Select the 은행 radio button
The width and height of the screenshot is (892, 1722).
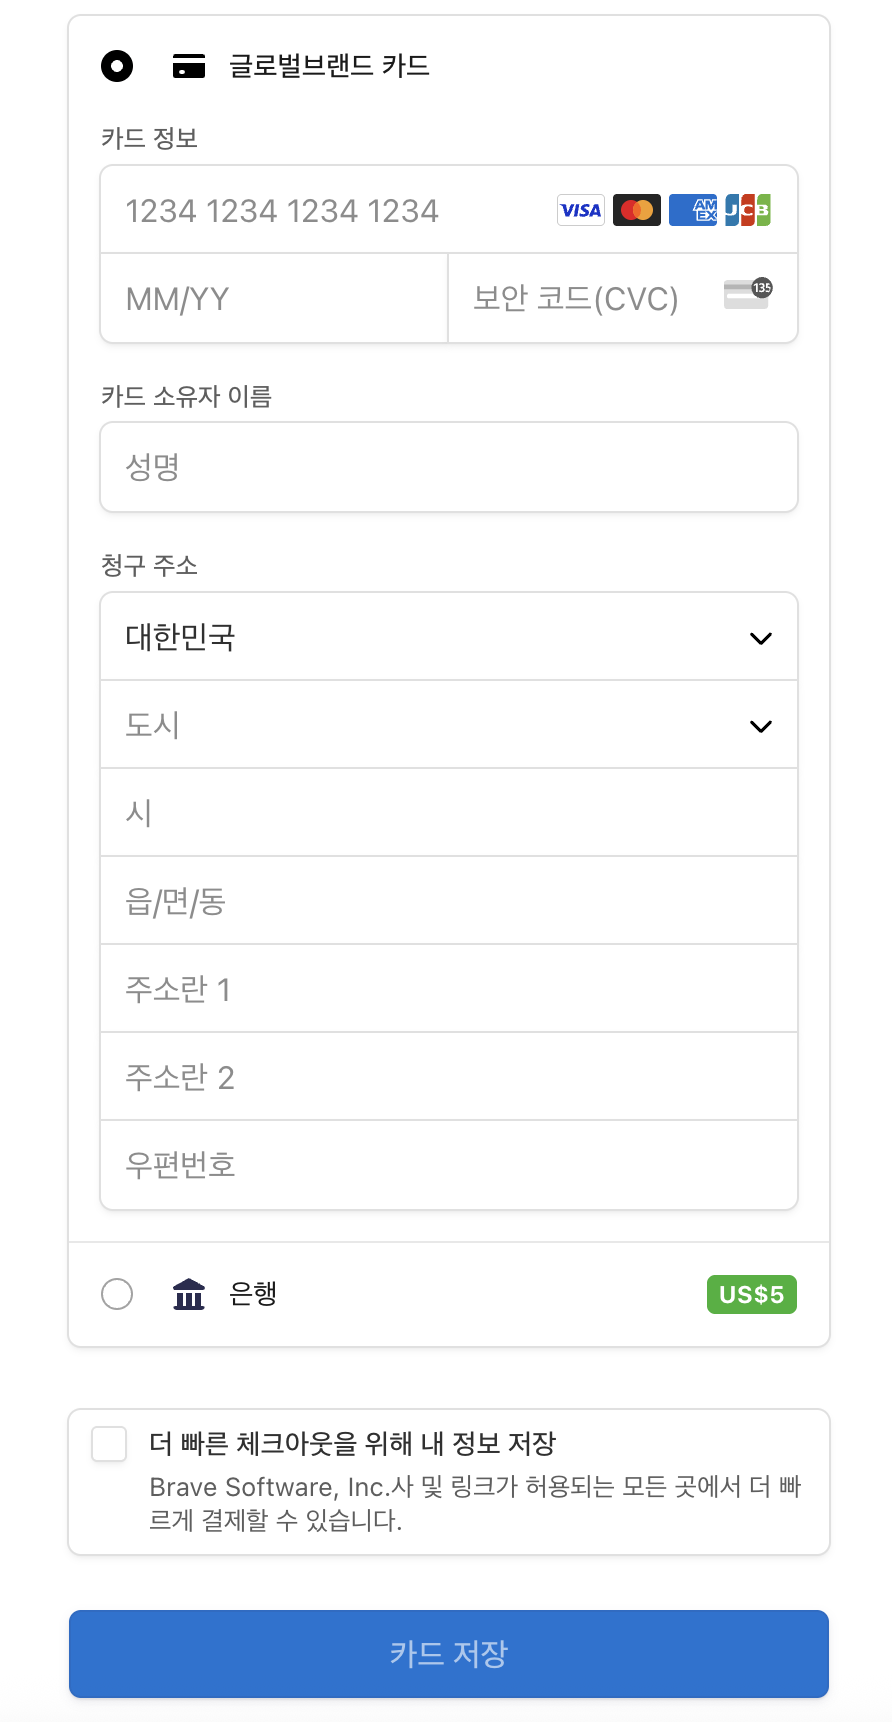(117, 1294)
